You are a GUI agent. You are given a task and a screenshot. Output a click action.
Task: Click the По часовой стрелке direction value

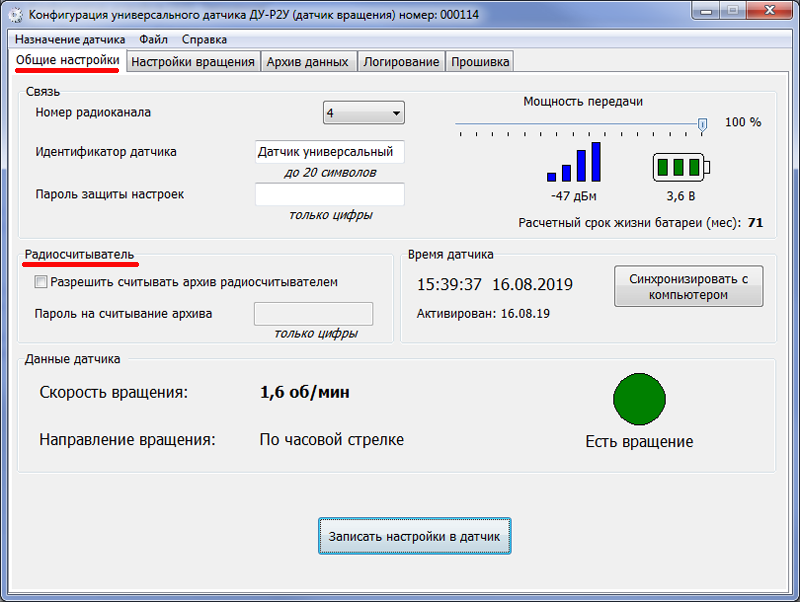(332, 439)
